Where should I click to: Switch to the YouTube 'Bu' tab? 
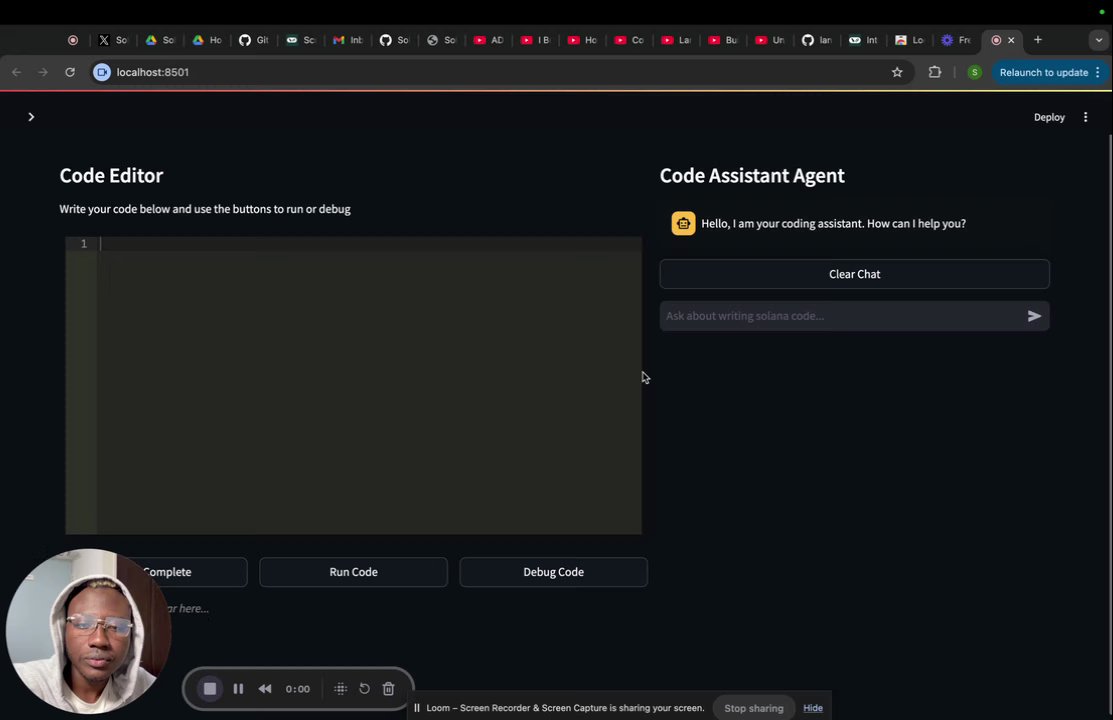tap(723, 40)
